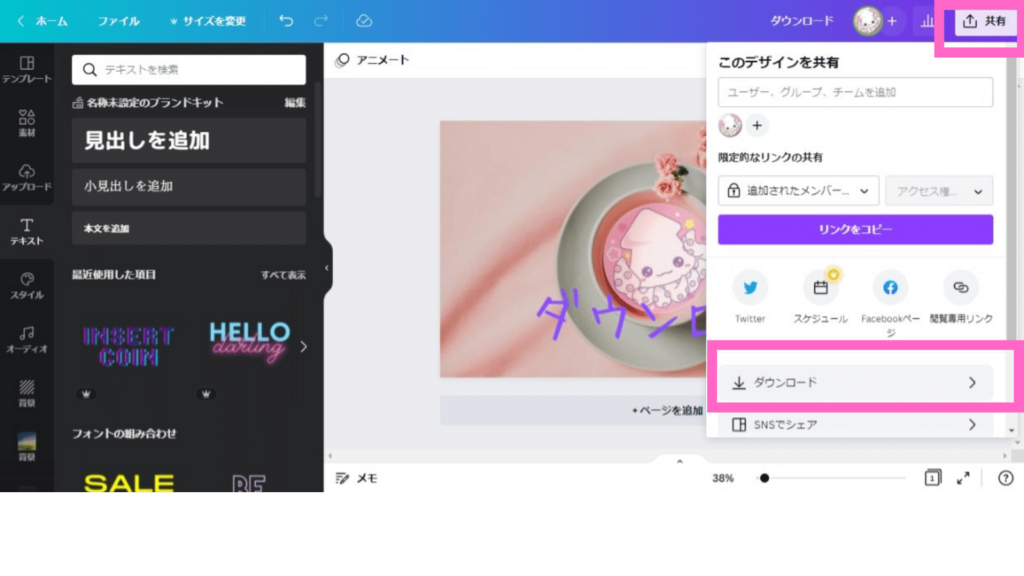
Task: Open the analytics bar chart icon
Action: pos(927,21)
